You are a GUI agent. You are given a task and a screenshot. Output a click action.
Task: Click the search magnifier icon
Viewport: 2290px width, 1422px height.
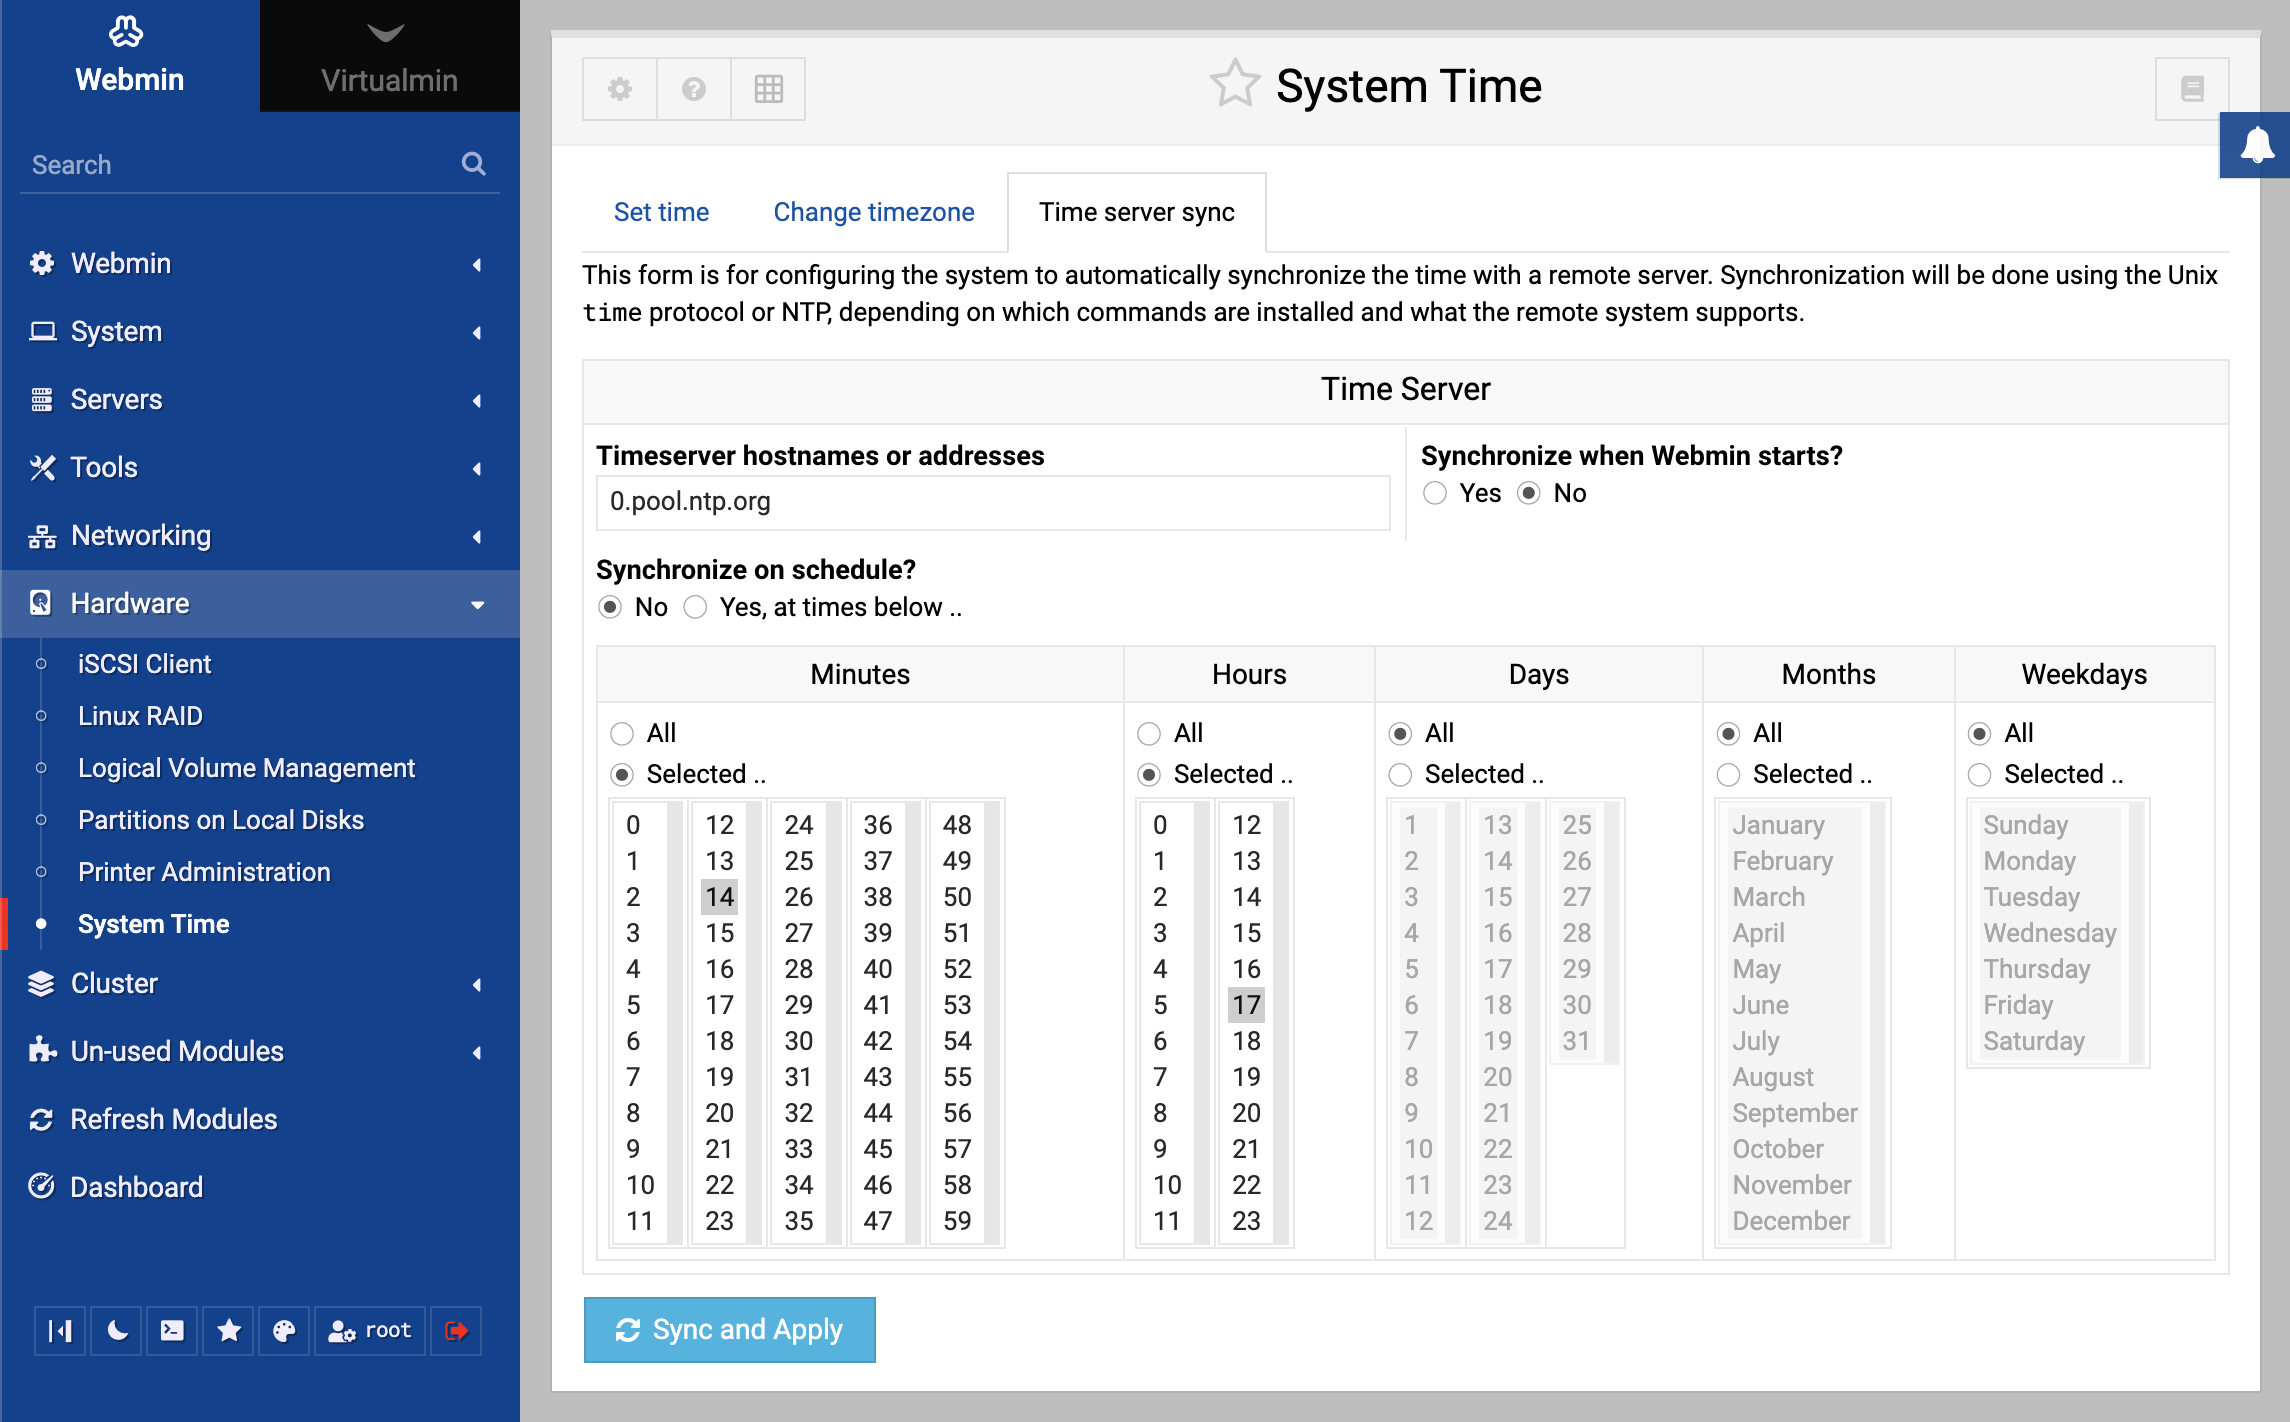(474, 164)
